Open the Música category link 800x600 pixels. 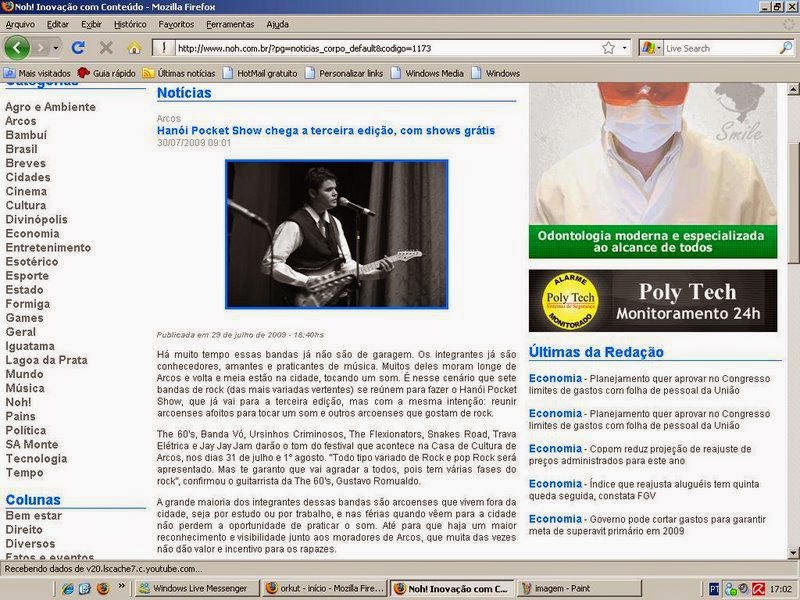coord(25,388)
